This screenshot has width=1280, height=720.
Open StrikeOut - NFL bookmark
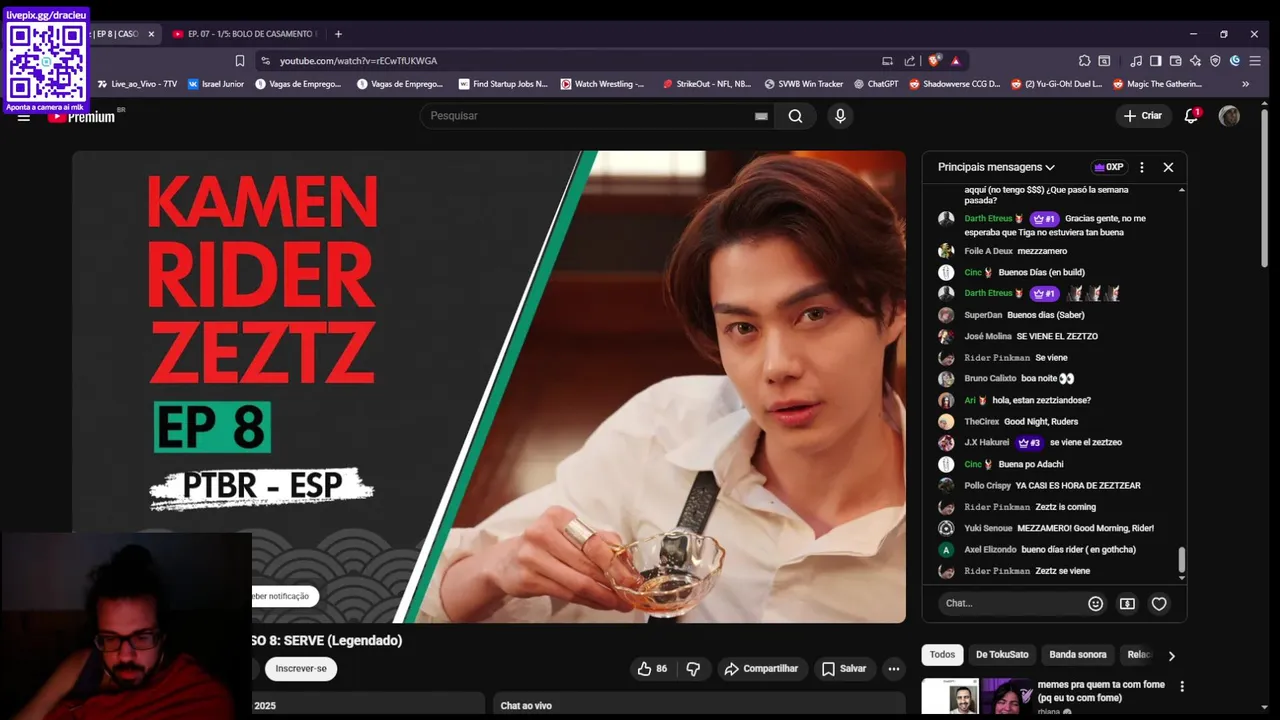click(x=706, y=84)
